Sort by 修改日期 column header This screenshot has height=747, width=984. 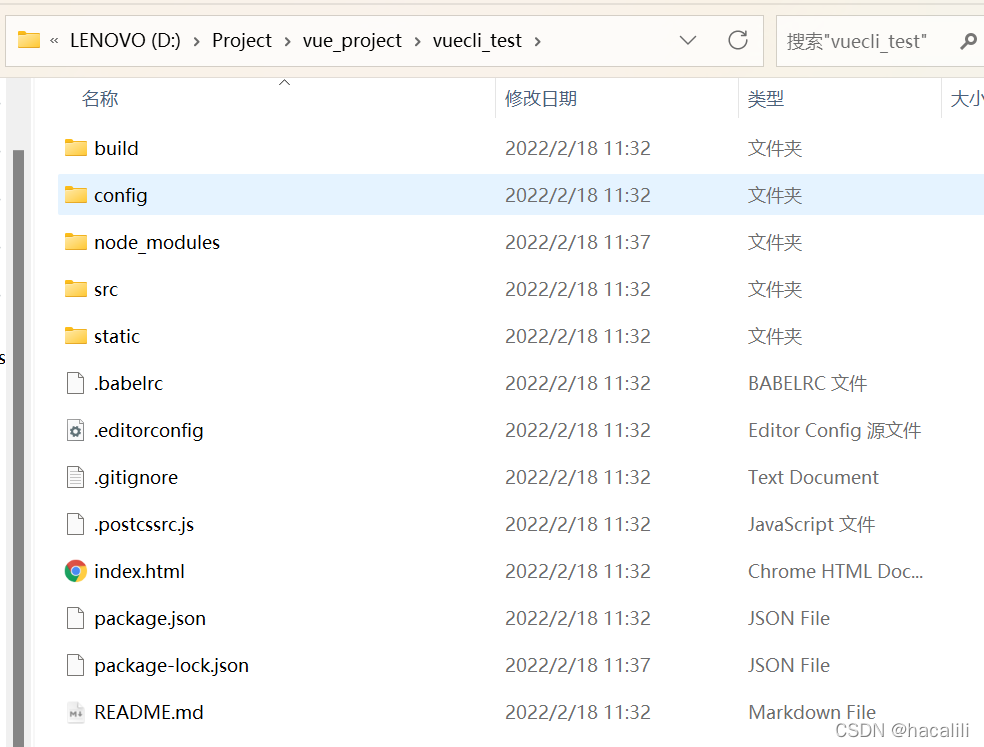(541, 99)
